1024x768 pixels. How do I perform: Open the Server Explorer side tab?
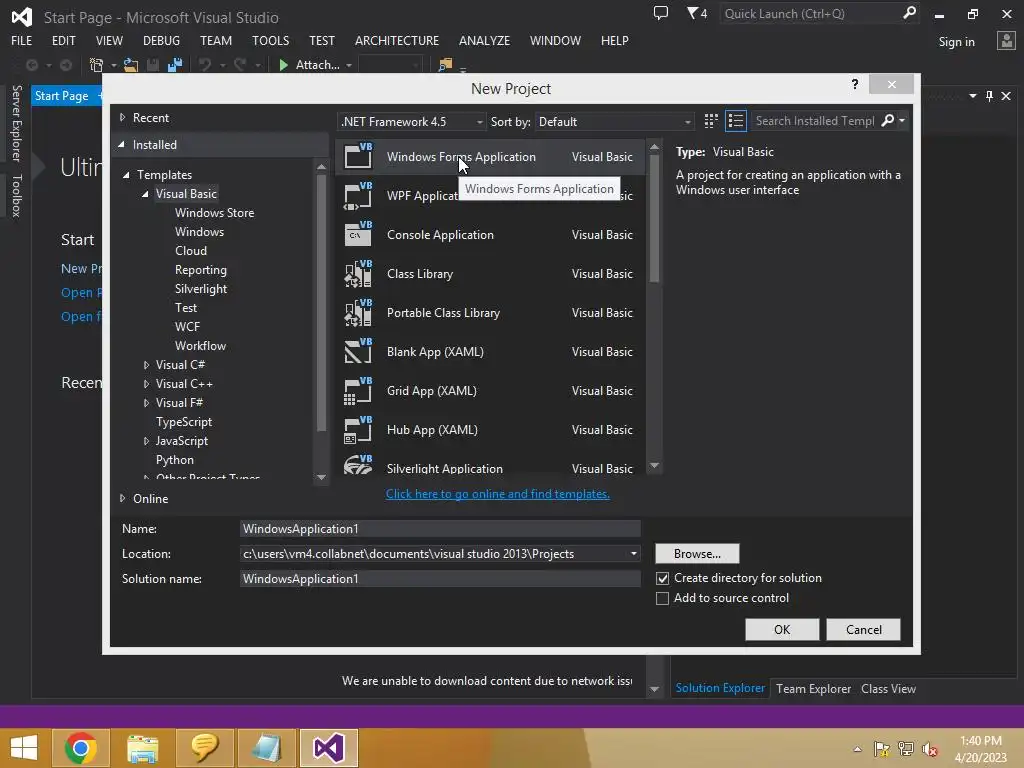point(16,123)
